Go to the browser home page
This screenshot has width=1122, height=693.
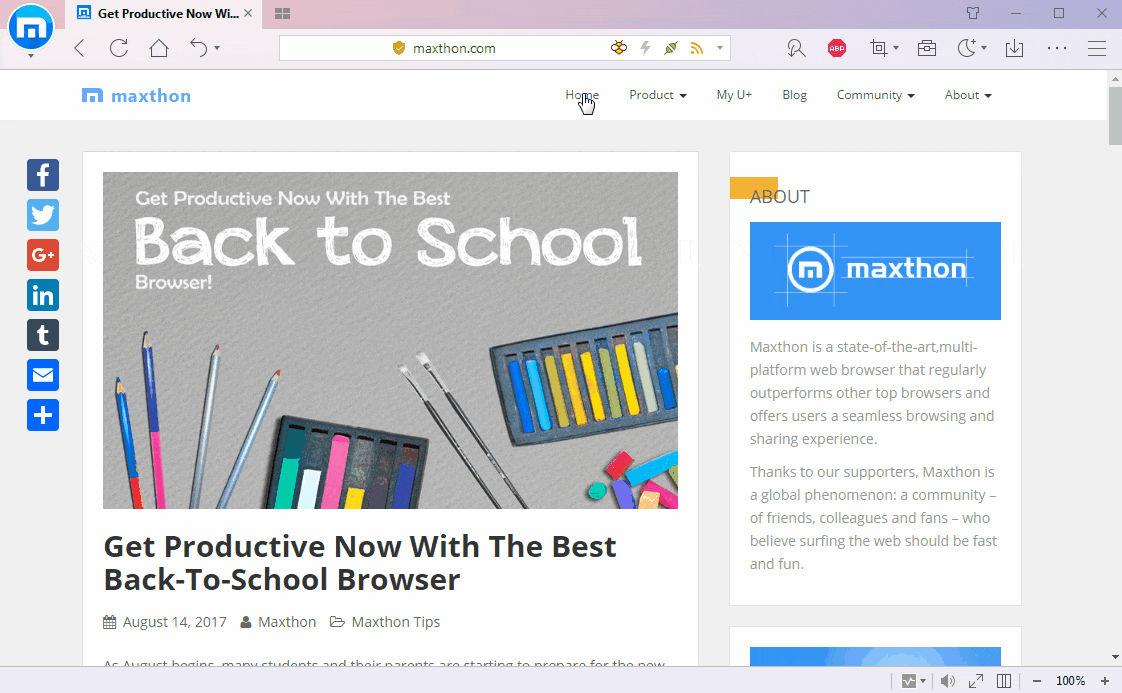pyautogui.click(x=159, y=48)
